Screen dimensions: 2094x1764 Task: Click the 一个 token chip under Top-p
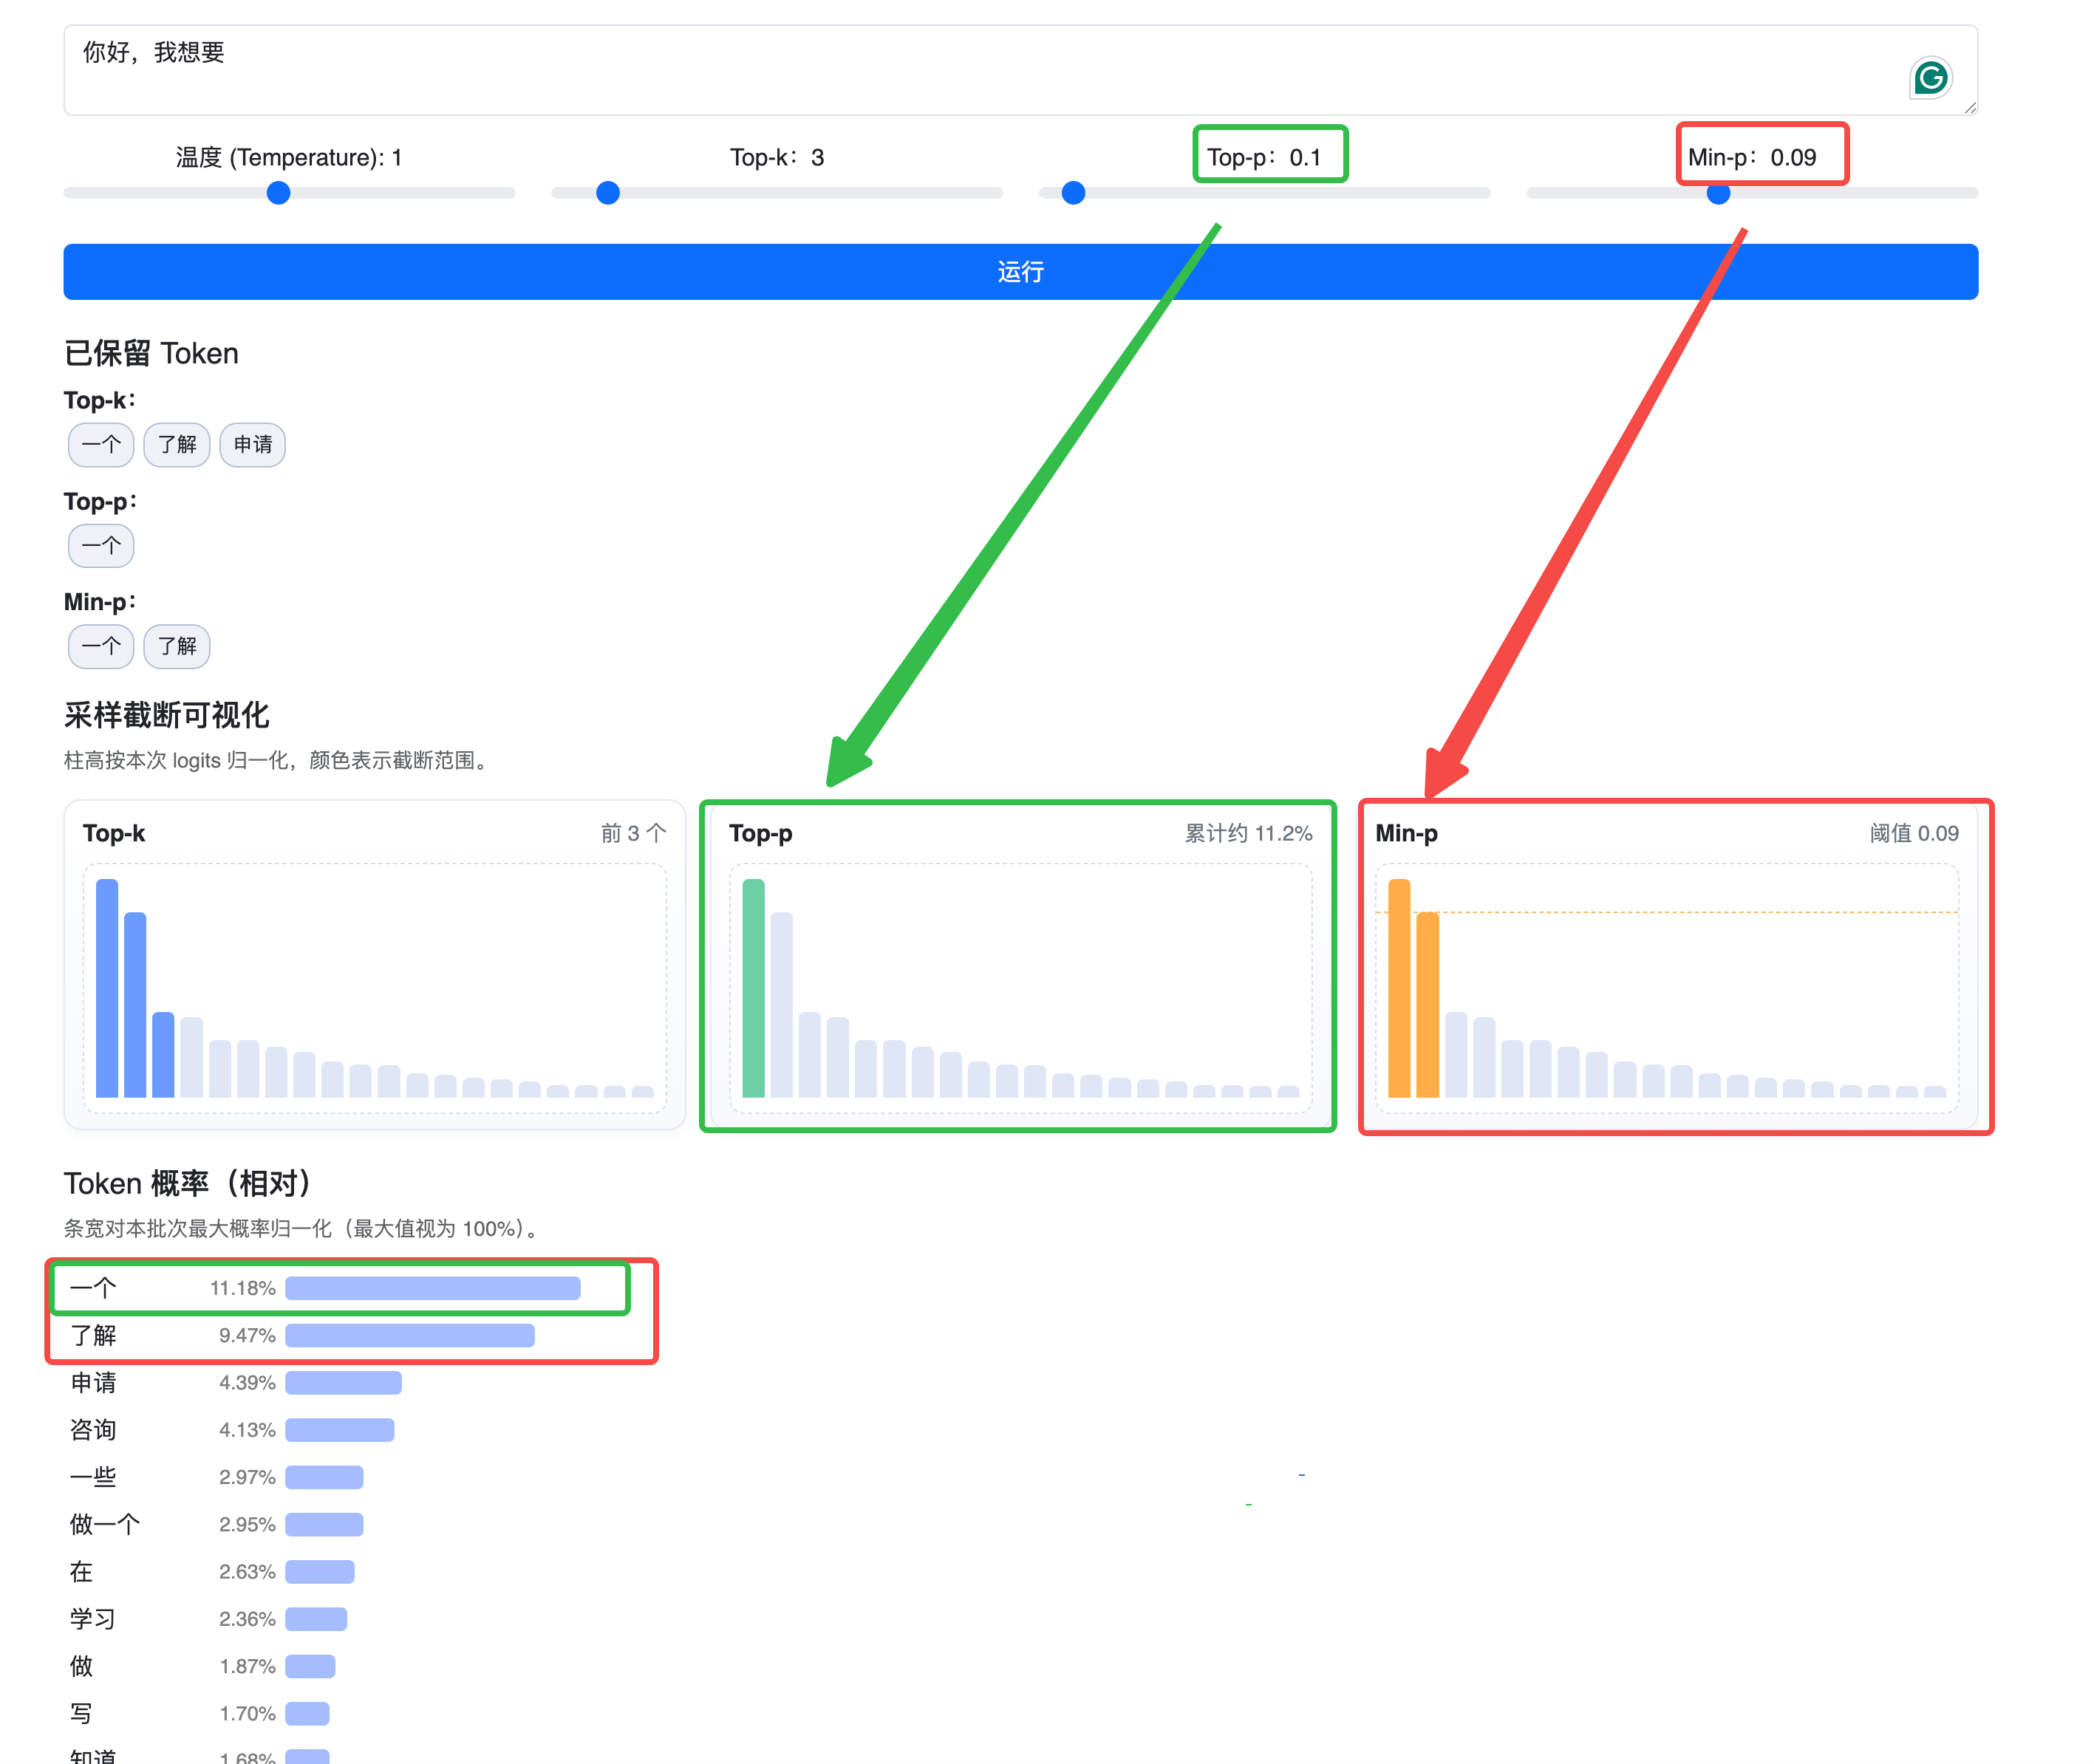click(101, 546)
